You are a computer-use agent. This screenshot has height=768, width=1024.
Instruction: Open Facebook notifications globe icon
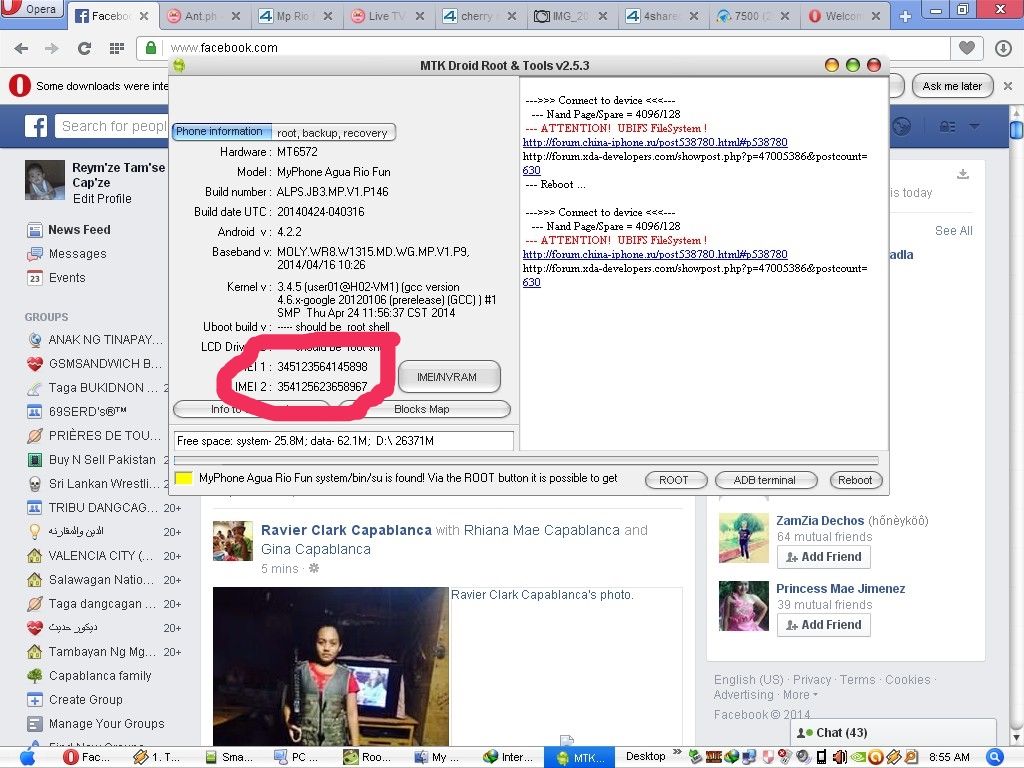902,126
